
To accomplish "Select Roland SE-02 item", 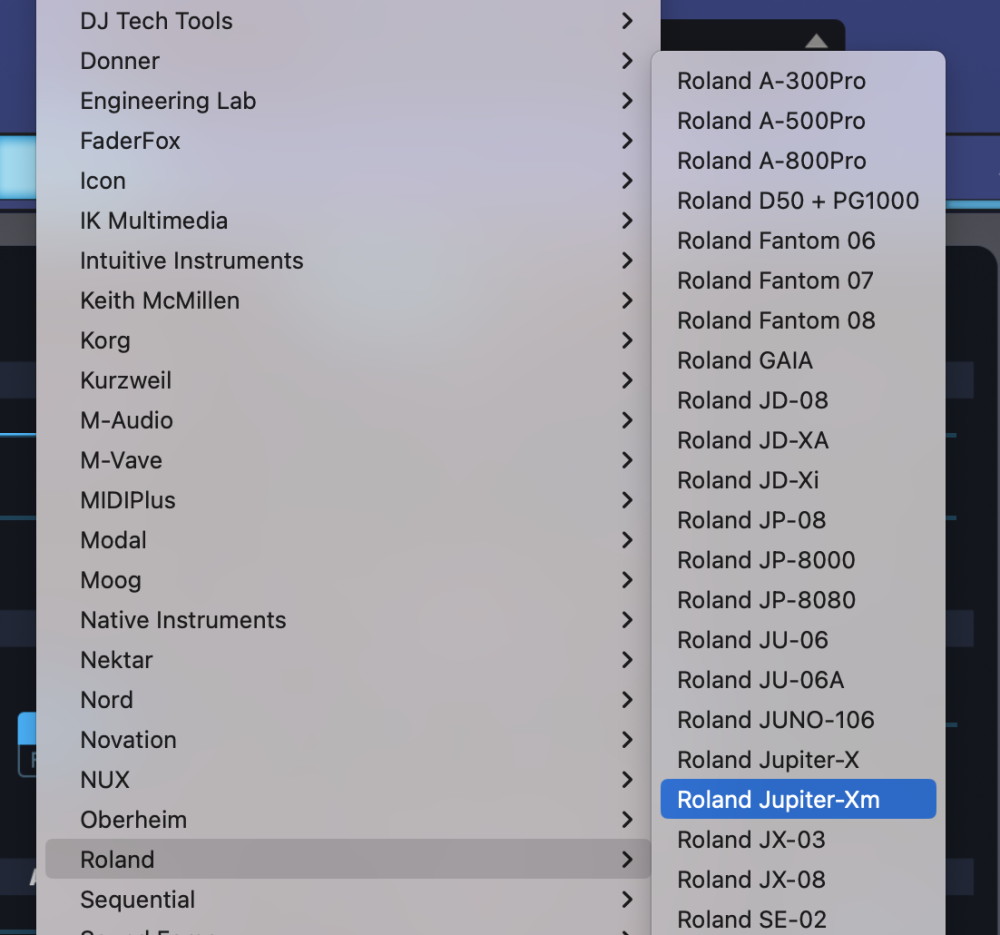I will point(751,919).
